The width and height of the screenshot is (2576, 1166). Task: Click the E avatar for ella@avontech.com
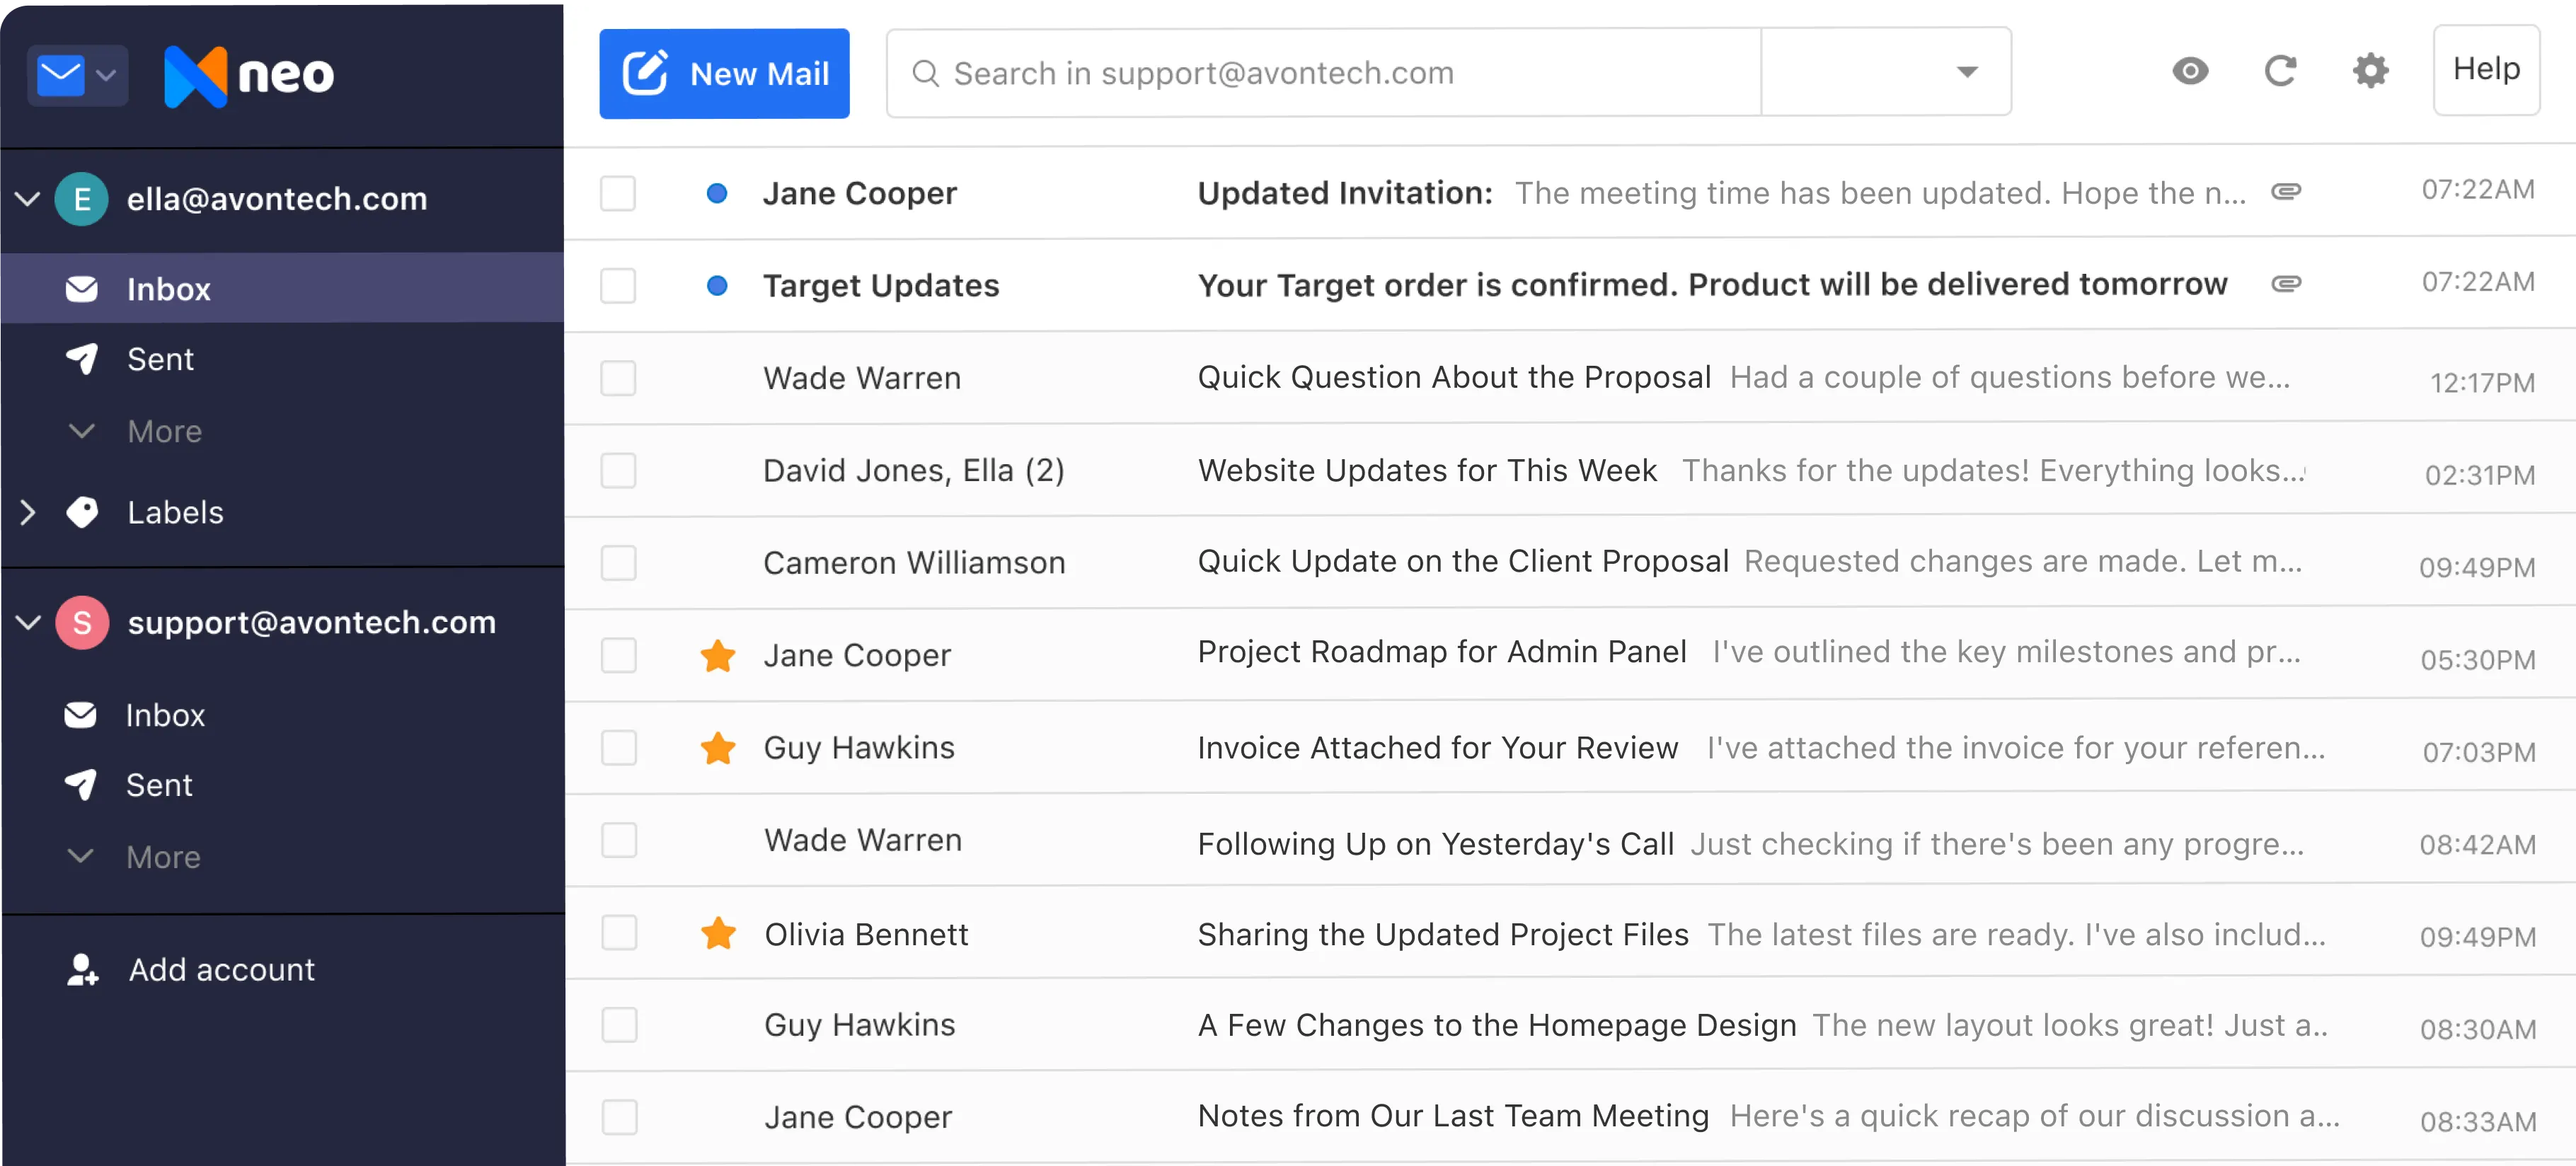point(82,199)
